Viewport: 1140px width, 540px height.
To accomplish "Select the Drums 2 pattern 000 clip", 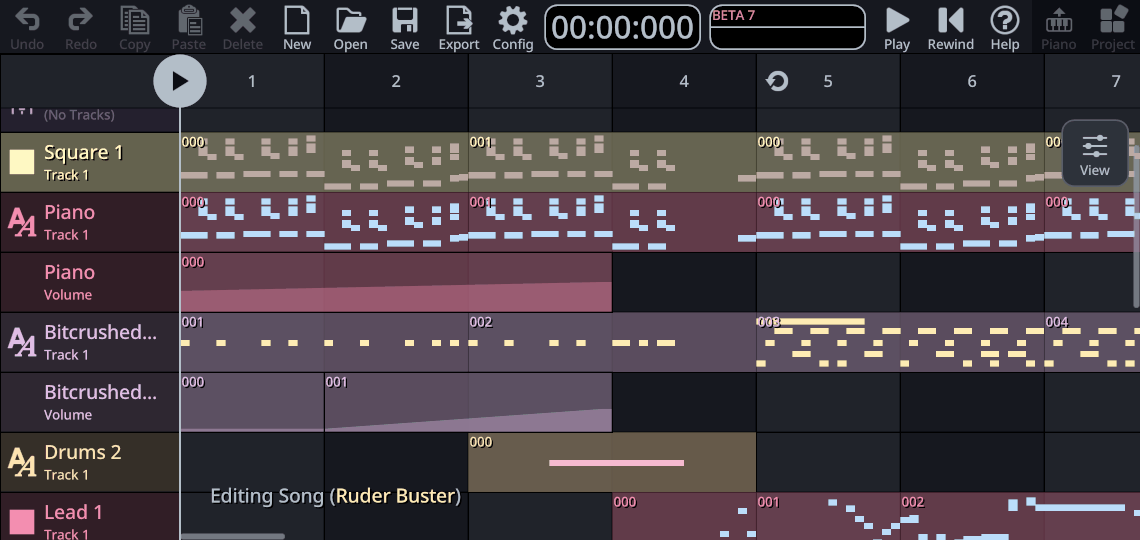I will point(611,462).
